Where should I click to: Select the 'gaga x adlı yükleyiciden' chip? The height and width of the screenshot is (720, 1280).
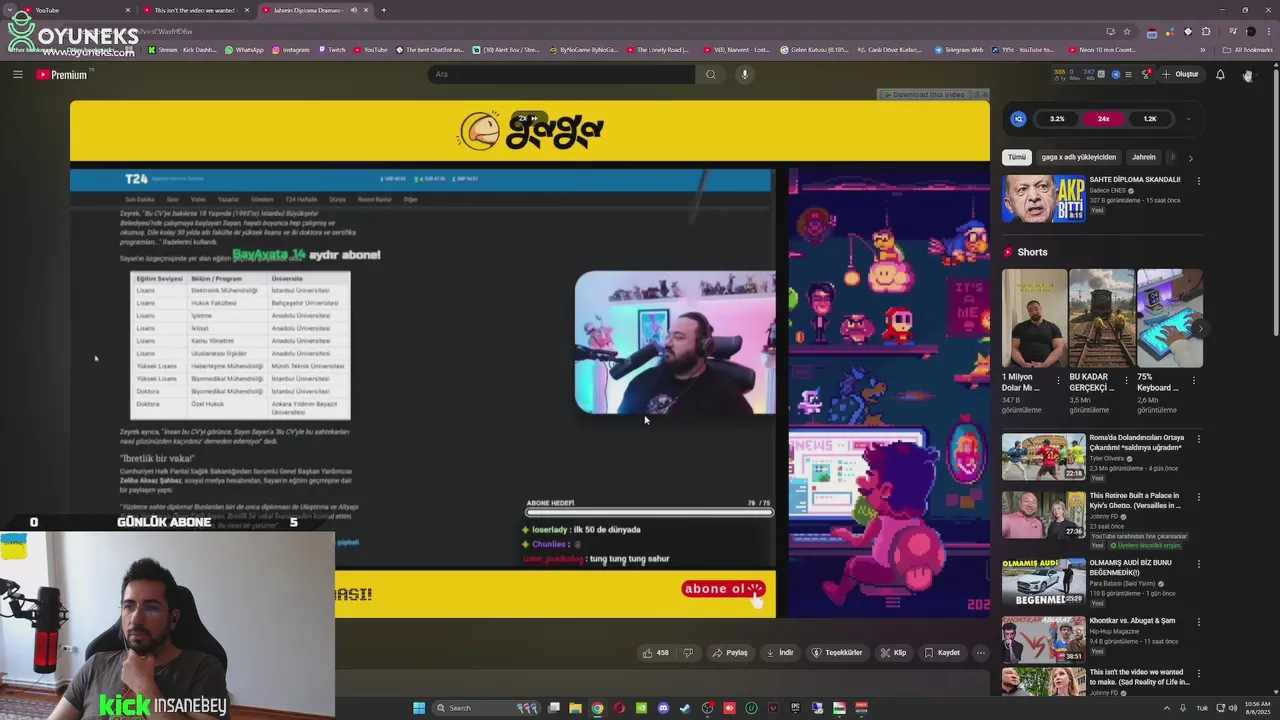1078,157
